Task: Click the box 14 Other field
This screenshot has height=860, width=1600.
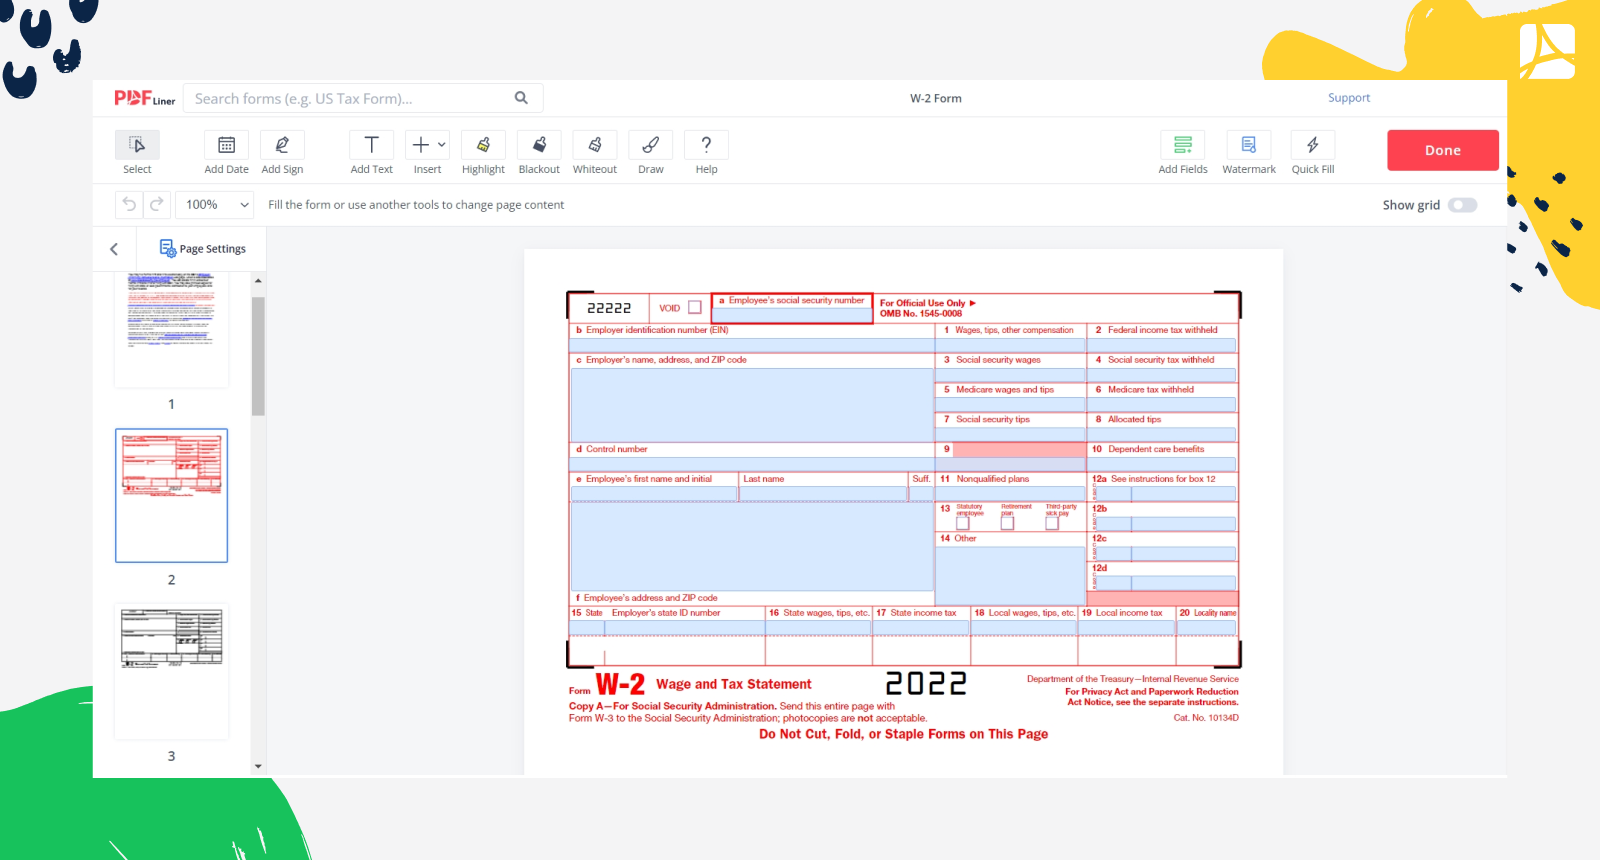Action: [x=1011, y=575]
